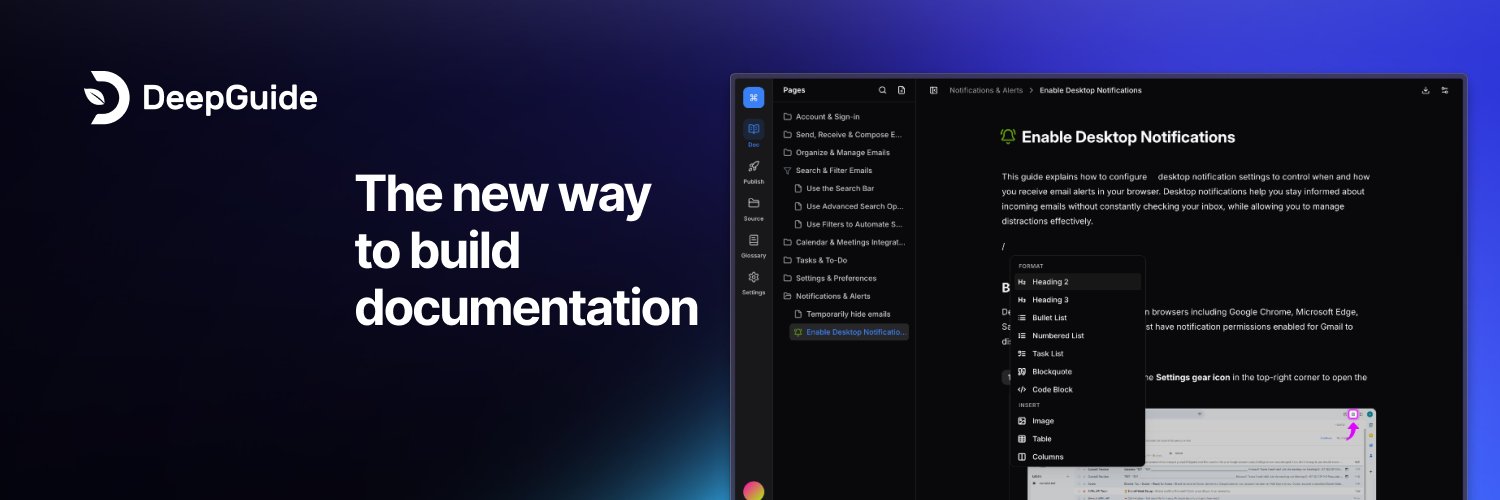This screenshot has width=1500, height=500.
Task: Collapse the Search & Filter Emails group
Action: [844, 171]
